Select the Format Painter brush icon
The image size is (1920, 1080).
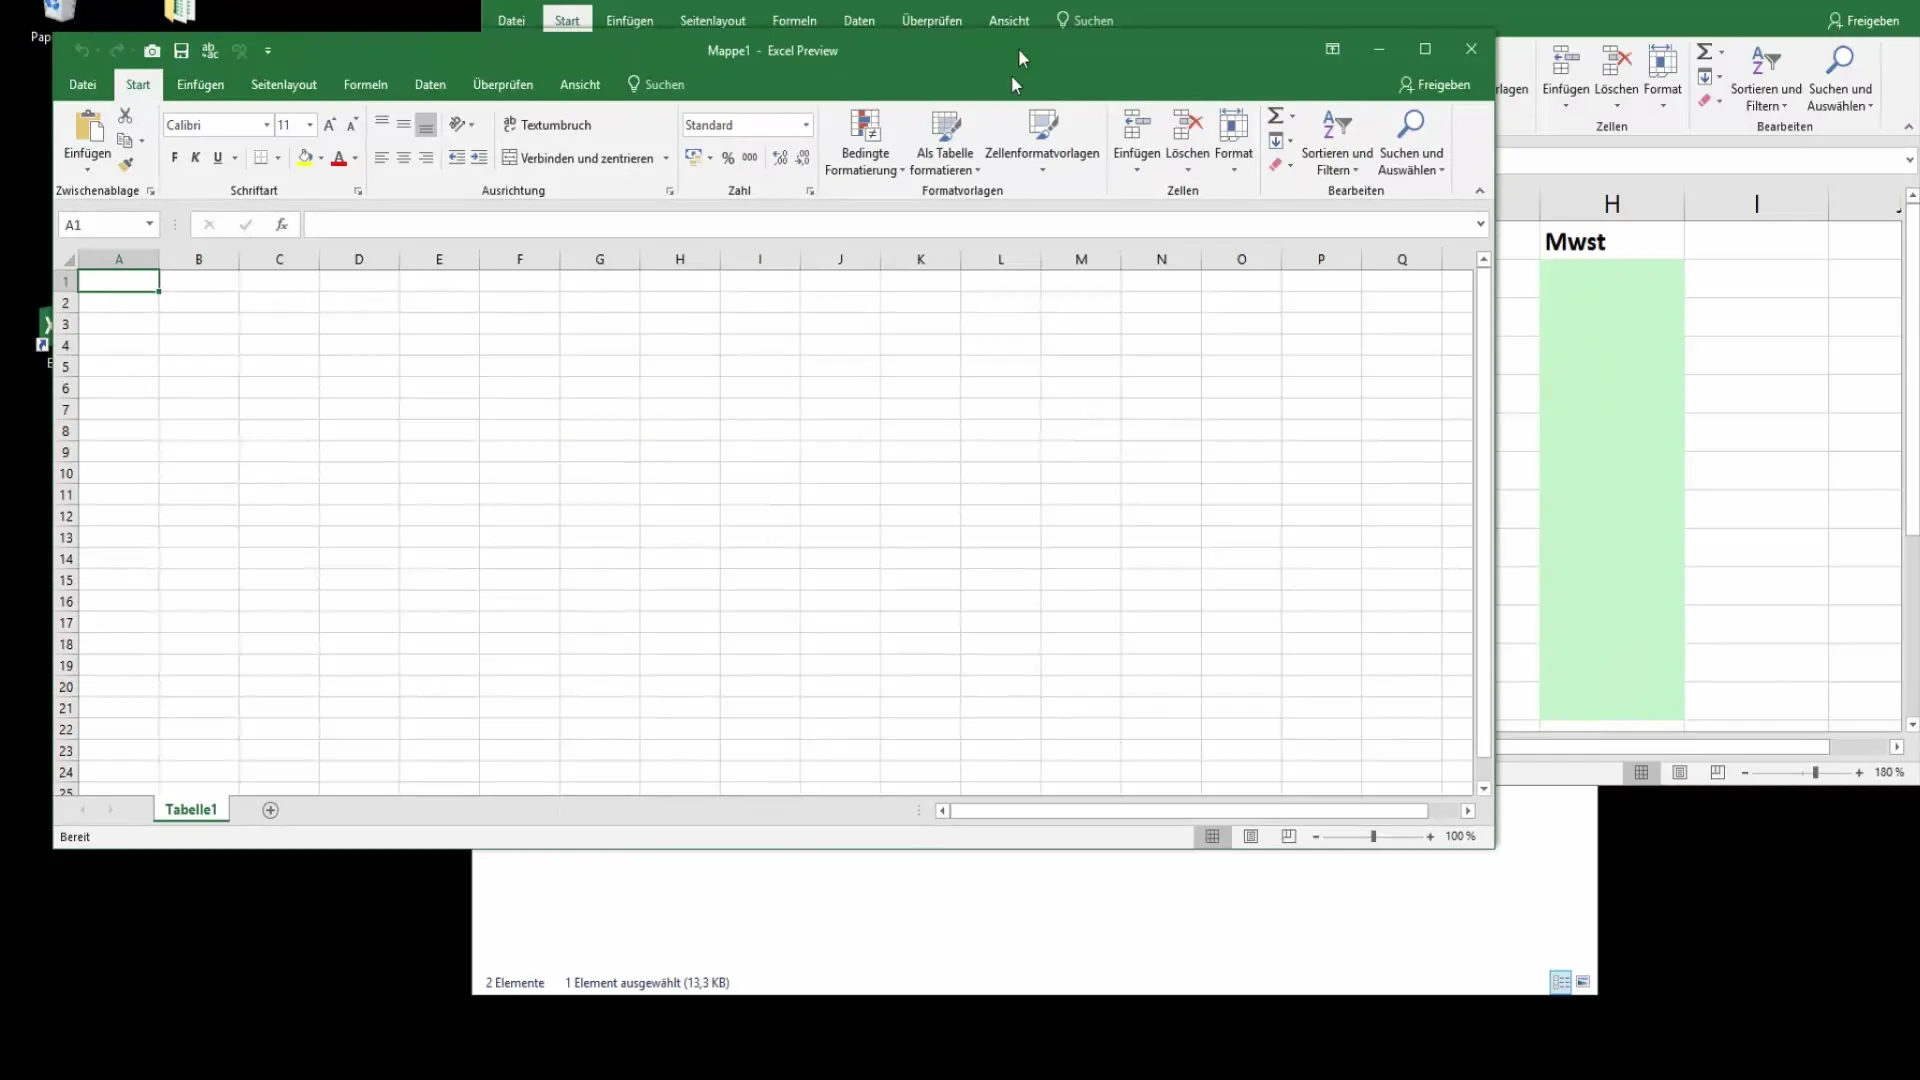pos(125,164)
